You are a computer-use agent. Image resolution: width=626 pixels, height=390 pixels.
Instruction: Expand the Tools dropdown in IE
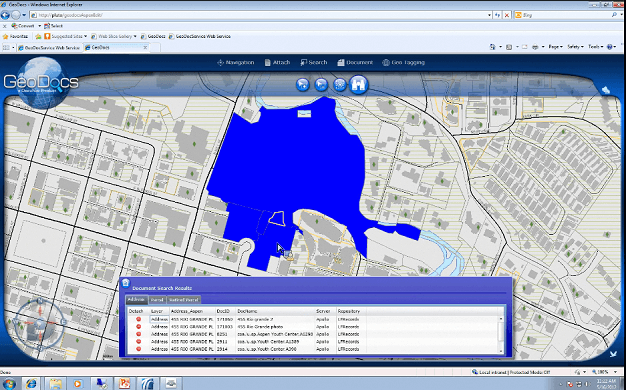595,47
